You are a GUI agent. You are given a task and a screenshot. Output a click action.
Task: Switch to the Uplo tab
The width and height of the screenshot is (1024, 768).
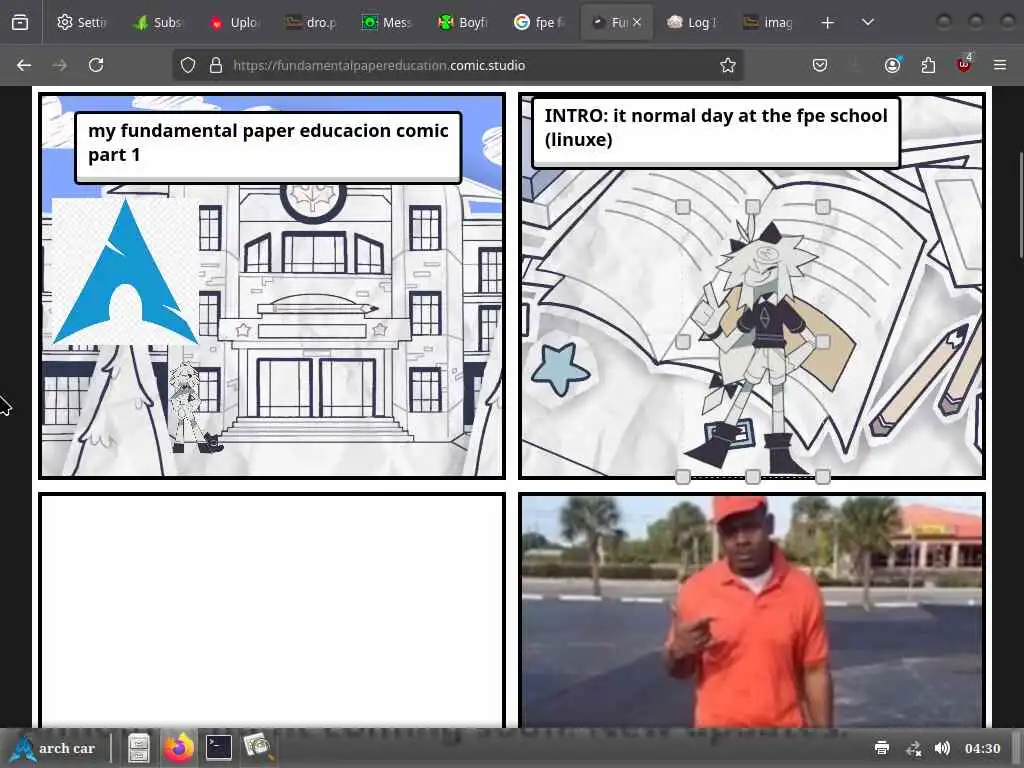click(234, 22)
